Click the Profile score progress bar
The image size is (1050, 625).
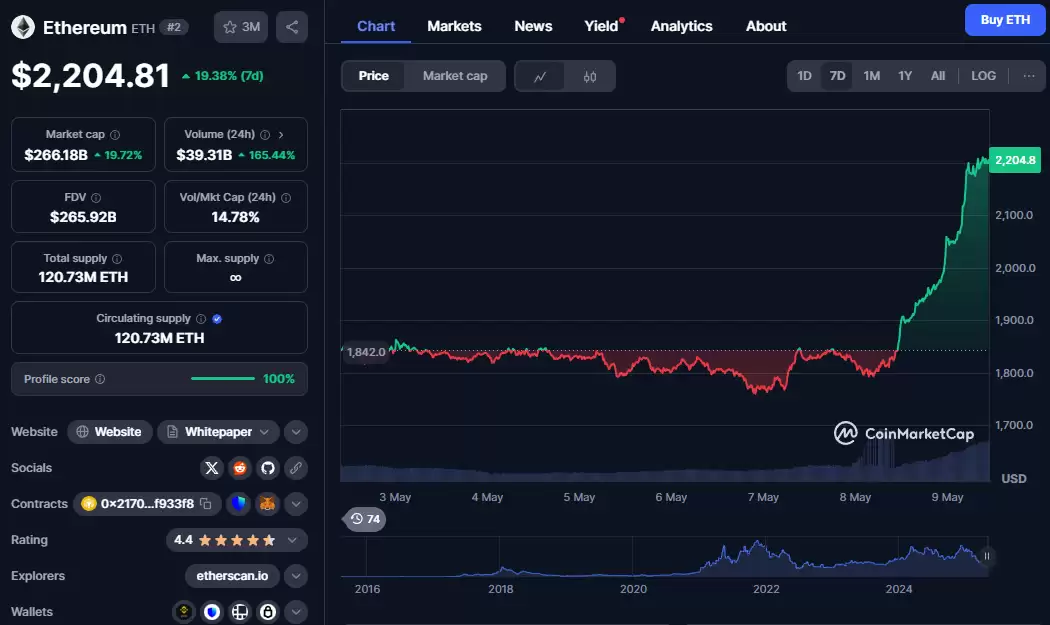click(x=223, y=379)
